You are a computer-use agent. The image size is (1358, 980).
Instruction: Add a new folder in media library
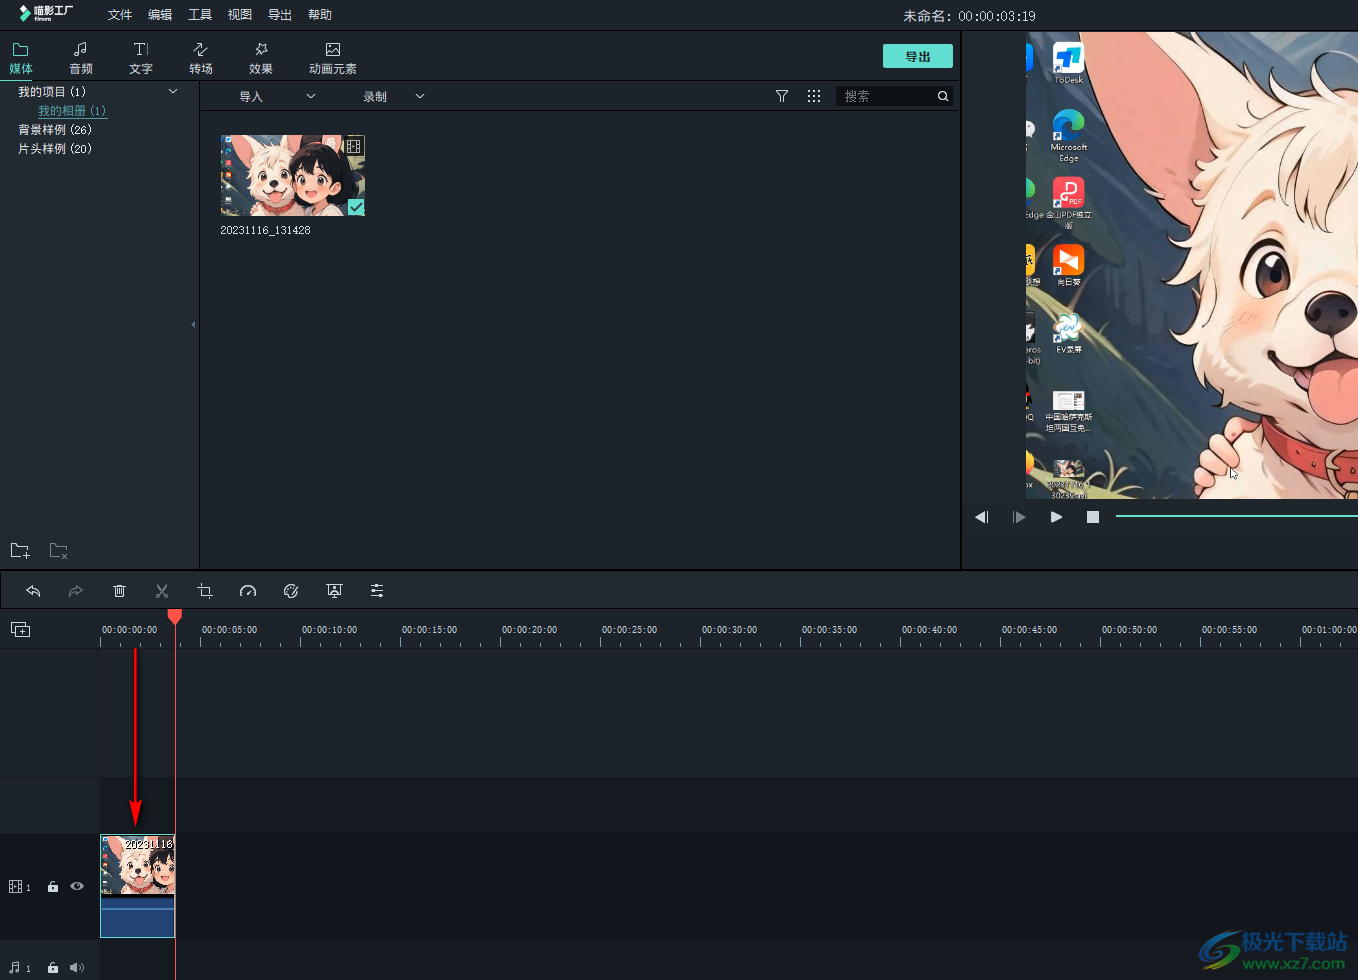pos(20,551)
